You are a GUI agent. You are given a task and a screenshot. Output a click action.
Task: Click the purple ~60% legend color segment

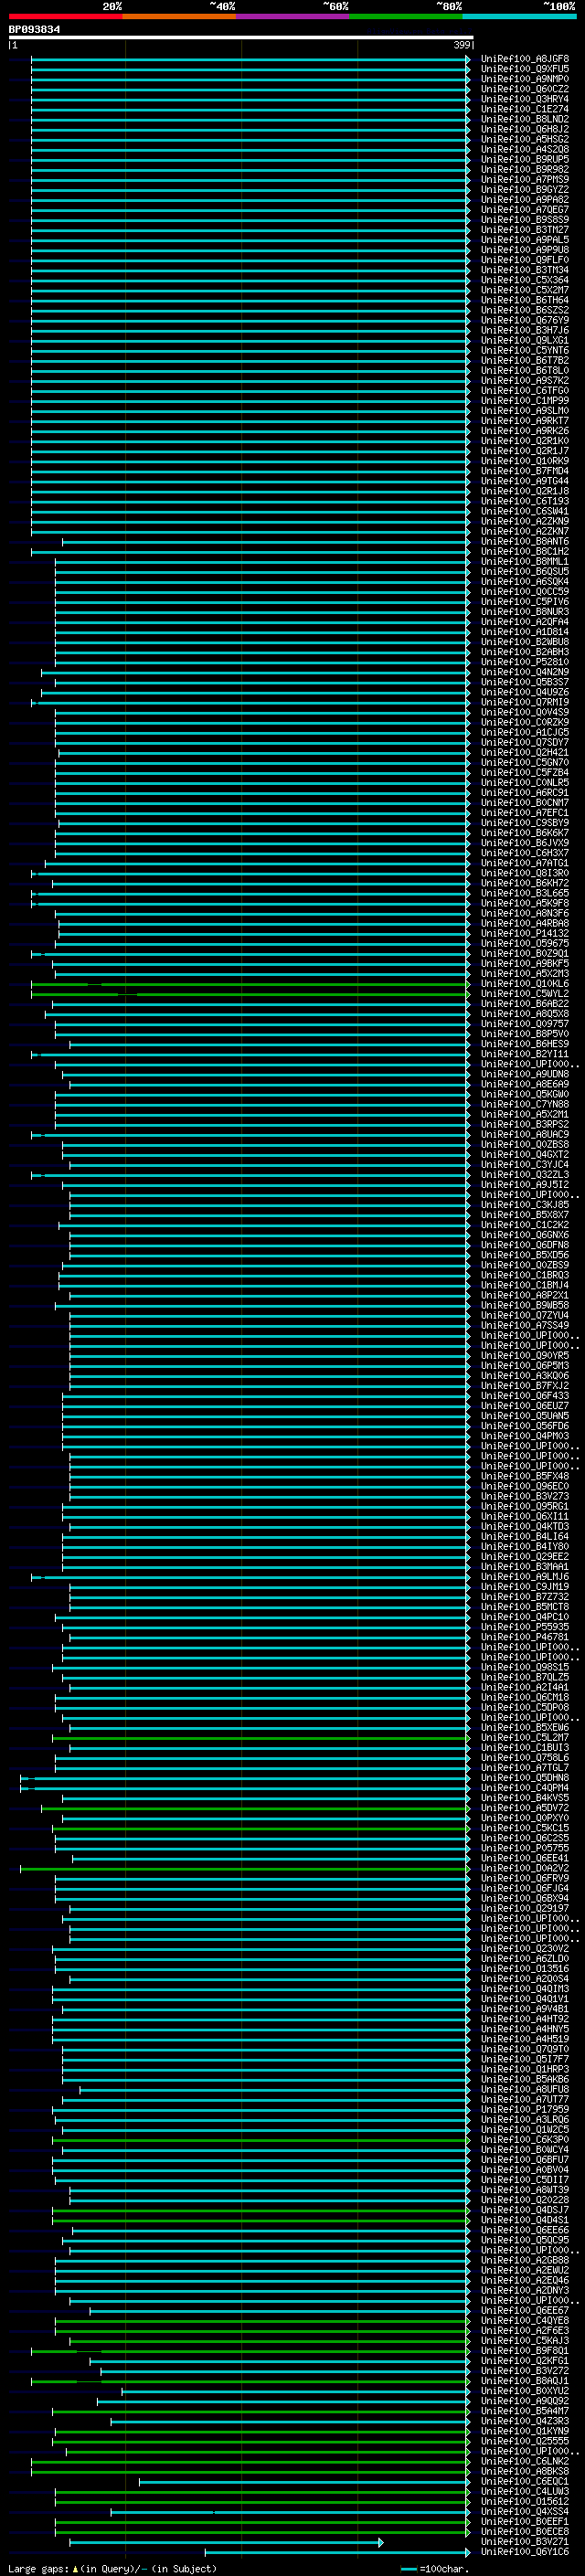[x=293, y=16]
